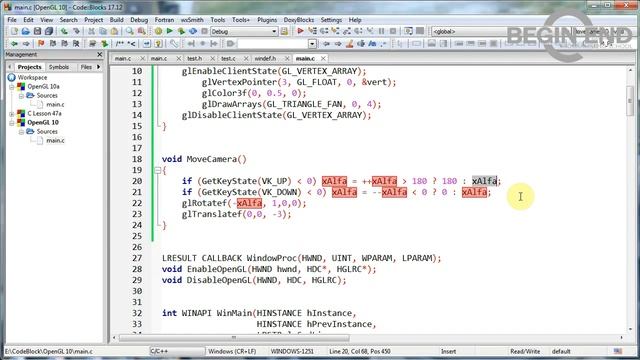
Task: Open the Build menu
Action: click(x=116, y=20)
